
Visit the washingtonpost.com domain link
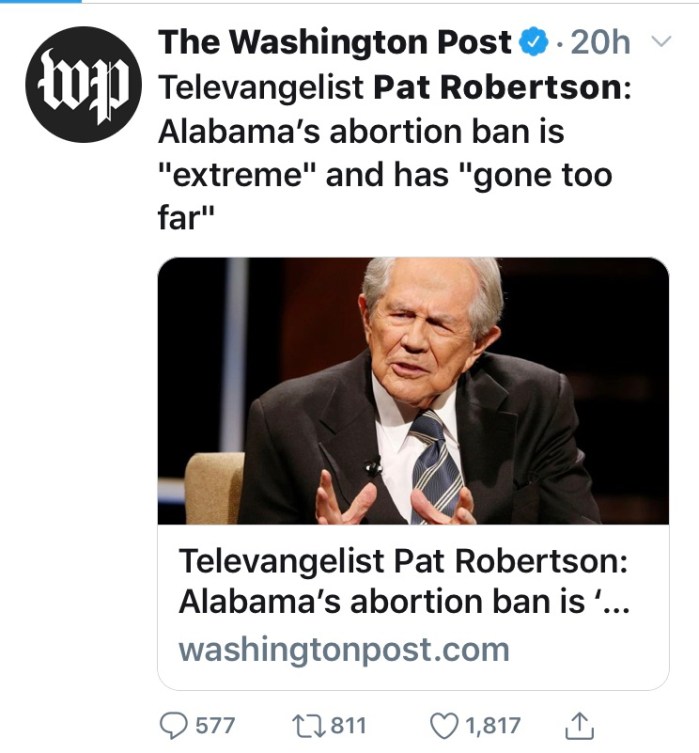(343, 650)
